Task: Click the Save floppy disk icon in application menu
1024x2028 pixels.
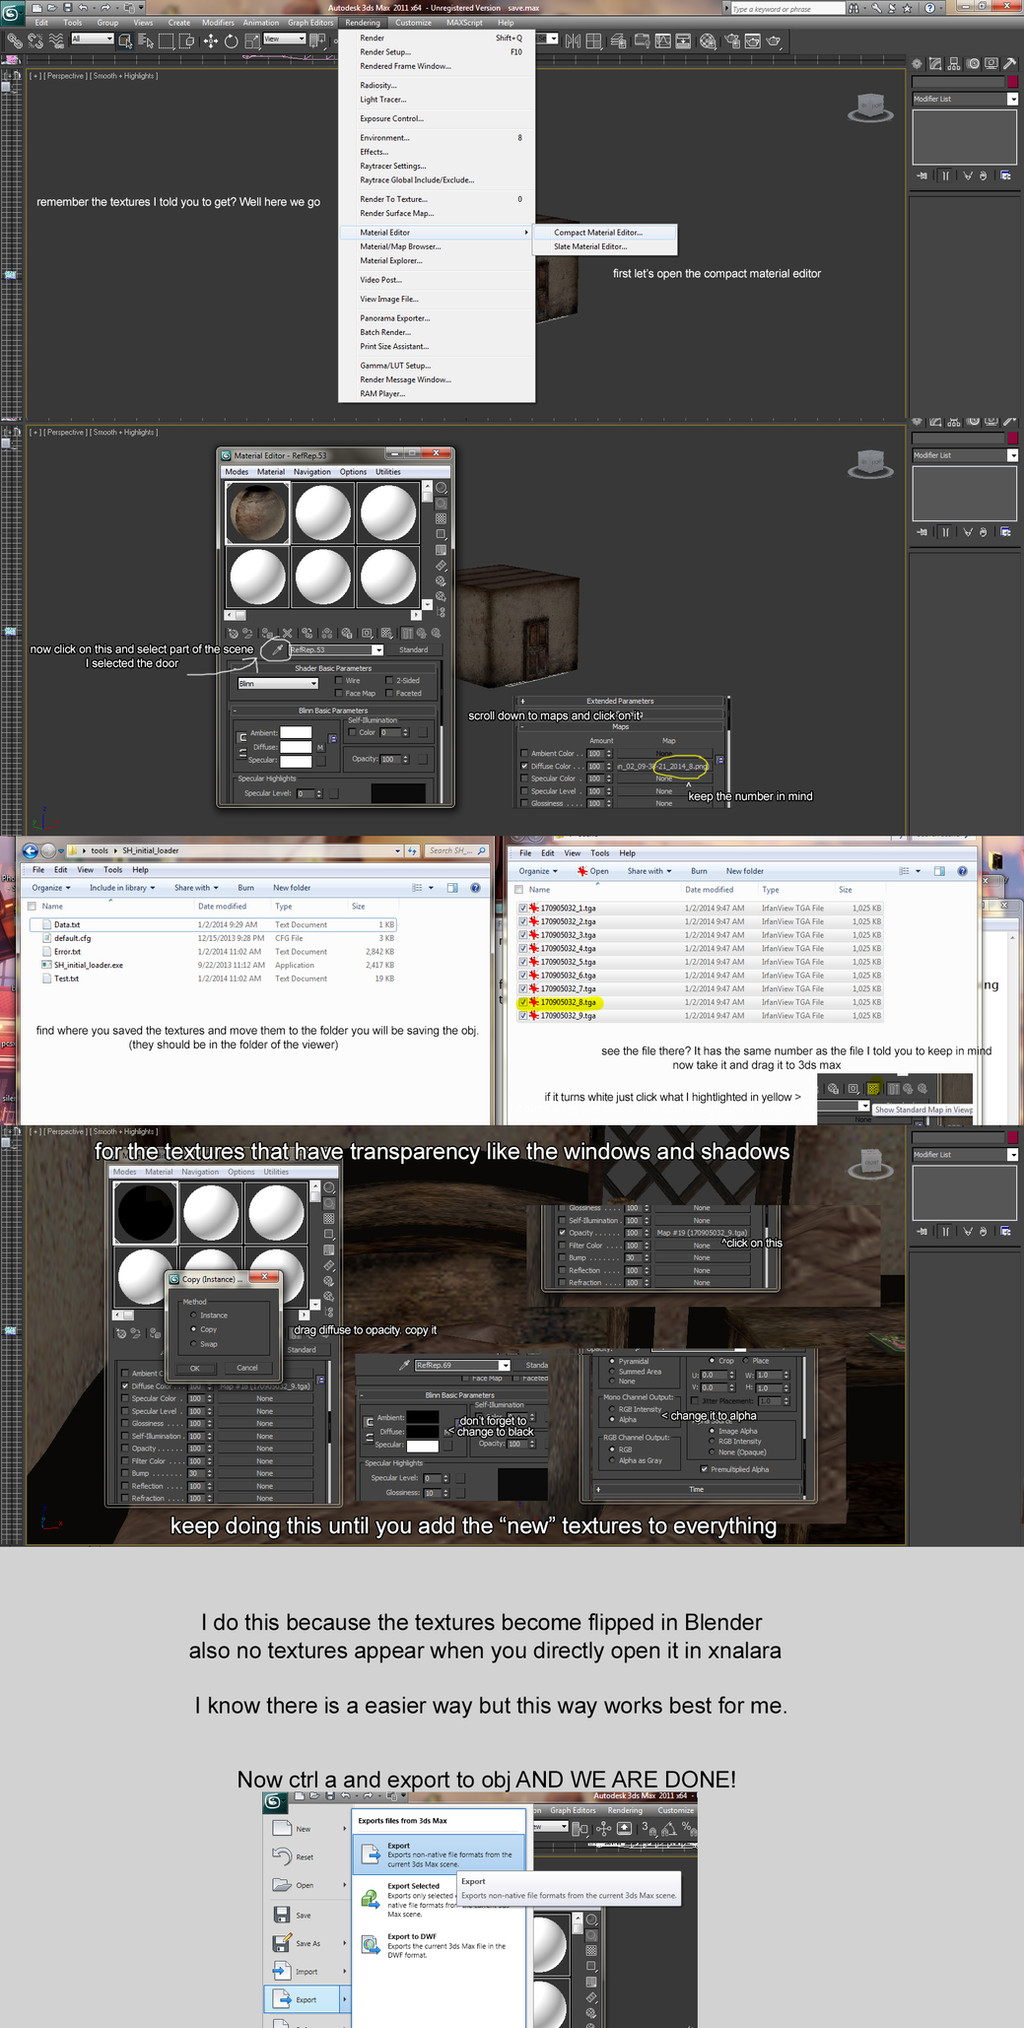Action: coord(281,1914)
